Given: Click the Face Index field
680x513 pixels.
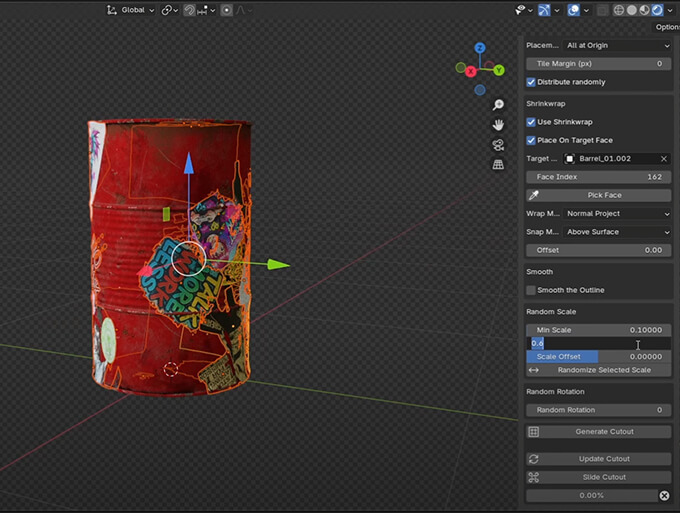Looking at the screenshot, I should [x=598, y=177].
